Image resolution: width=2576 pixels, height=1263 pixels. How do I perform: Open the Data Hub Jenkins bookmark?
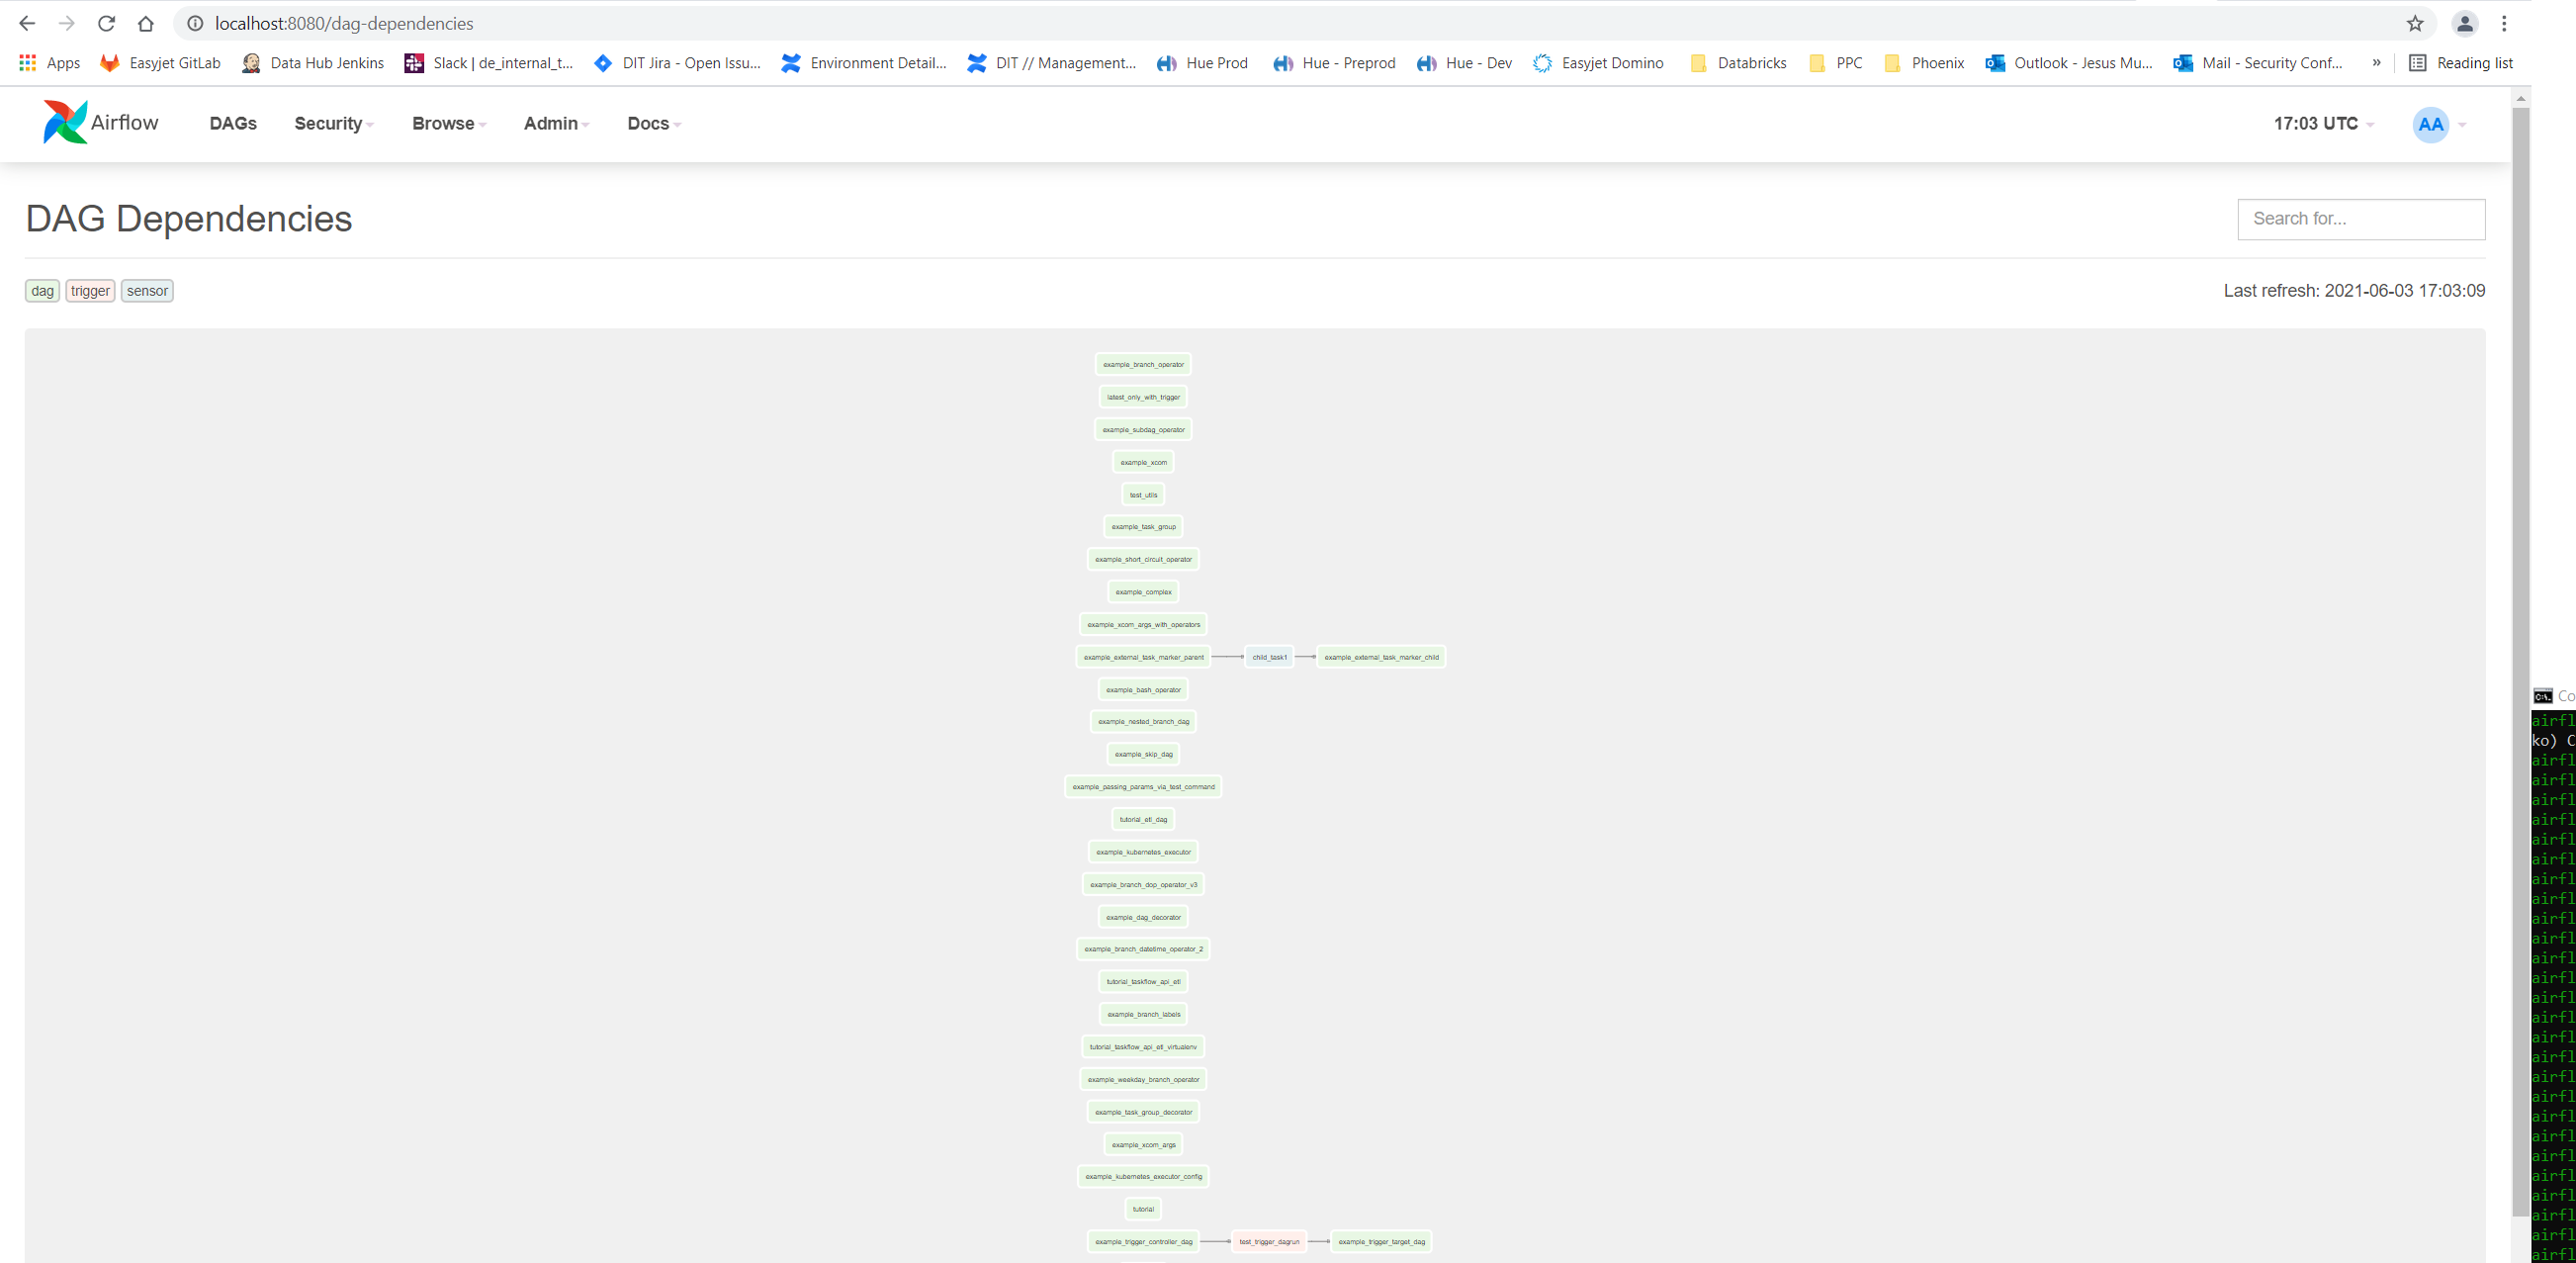(x=313, y=63)
